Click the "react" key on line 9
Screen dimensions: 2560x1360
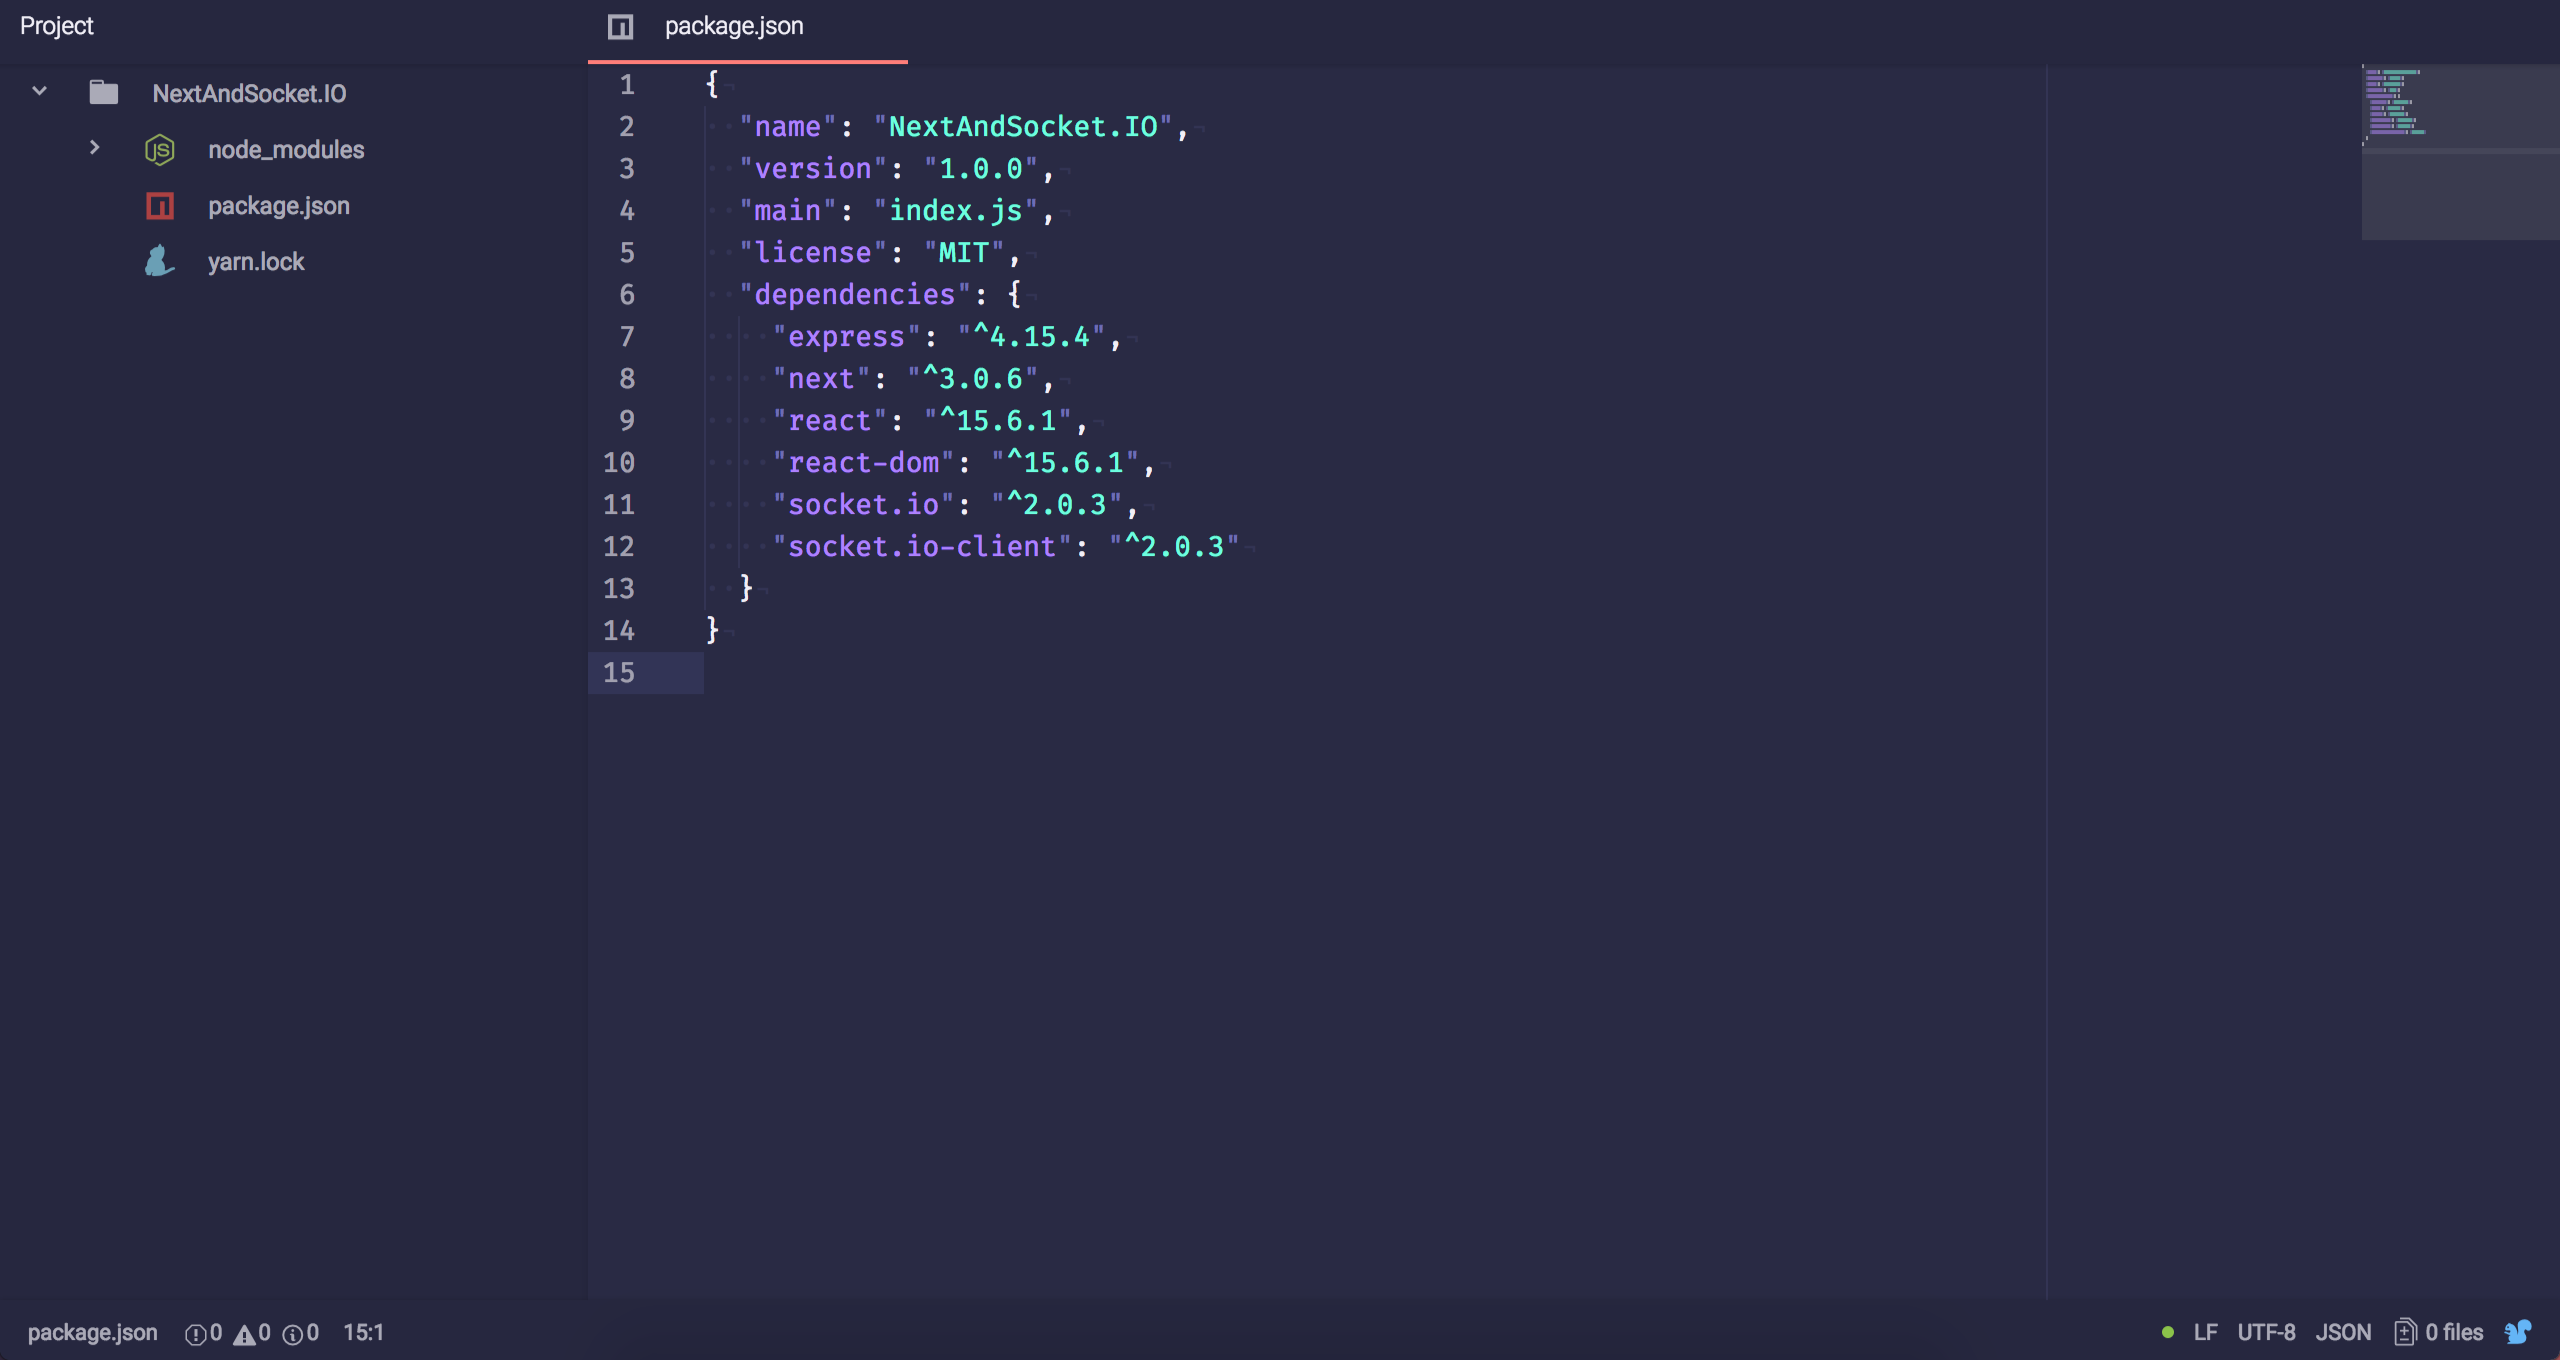click(830, 421)
